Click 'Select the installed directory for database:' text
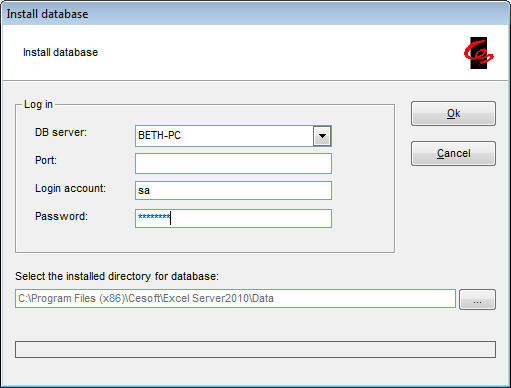The height and width of the screenshot is (388, 511). point(117,276)
